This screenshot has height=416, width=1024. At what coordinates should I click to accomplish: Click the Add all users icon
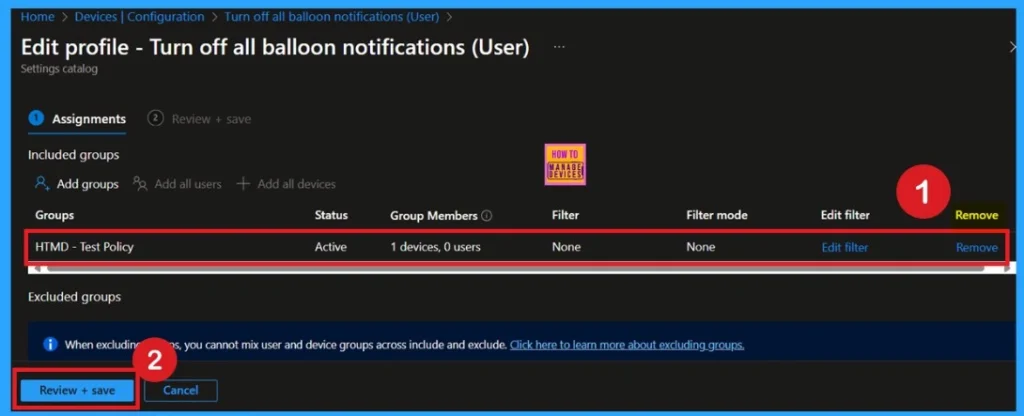[x=140, y=184]
